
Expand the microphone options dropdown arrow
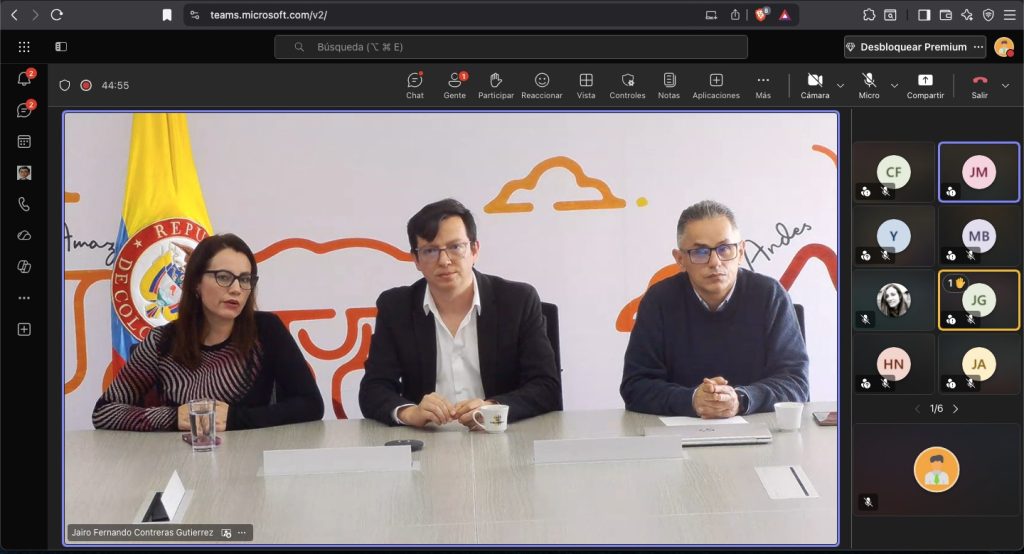894,86
